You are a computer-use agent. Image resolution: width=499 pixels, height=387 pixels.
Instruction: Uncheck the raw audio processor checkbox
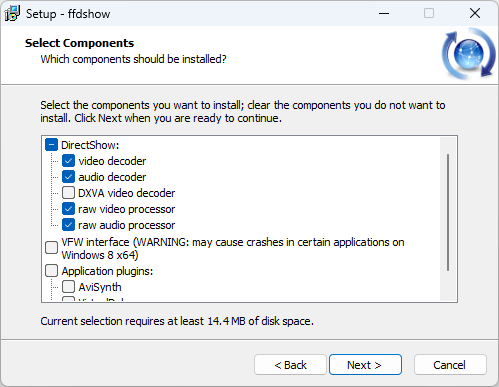coord(68,225)
